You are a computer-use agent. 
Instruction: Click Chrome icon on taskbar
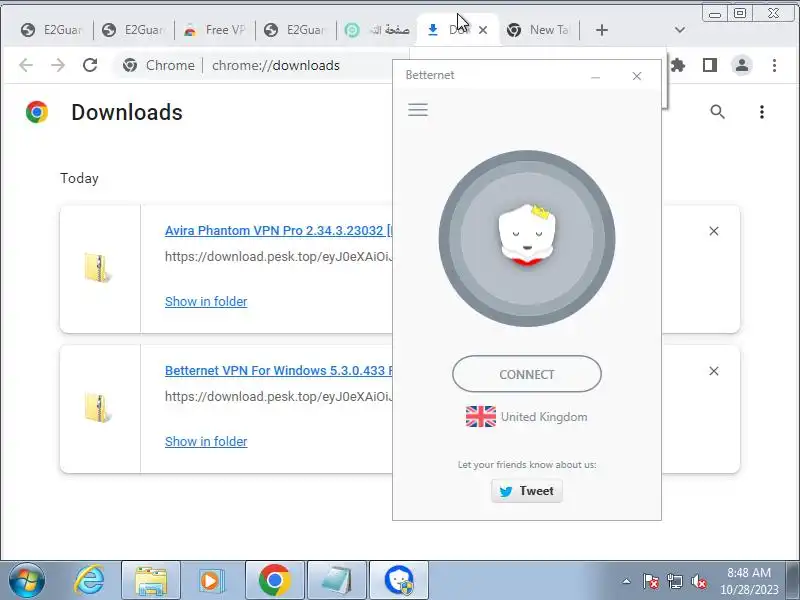pos(274,581)
